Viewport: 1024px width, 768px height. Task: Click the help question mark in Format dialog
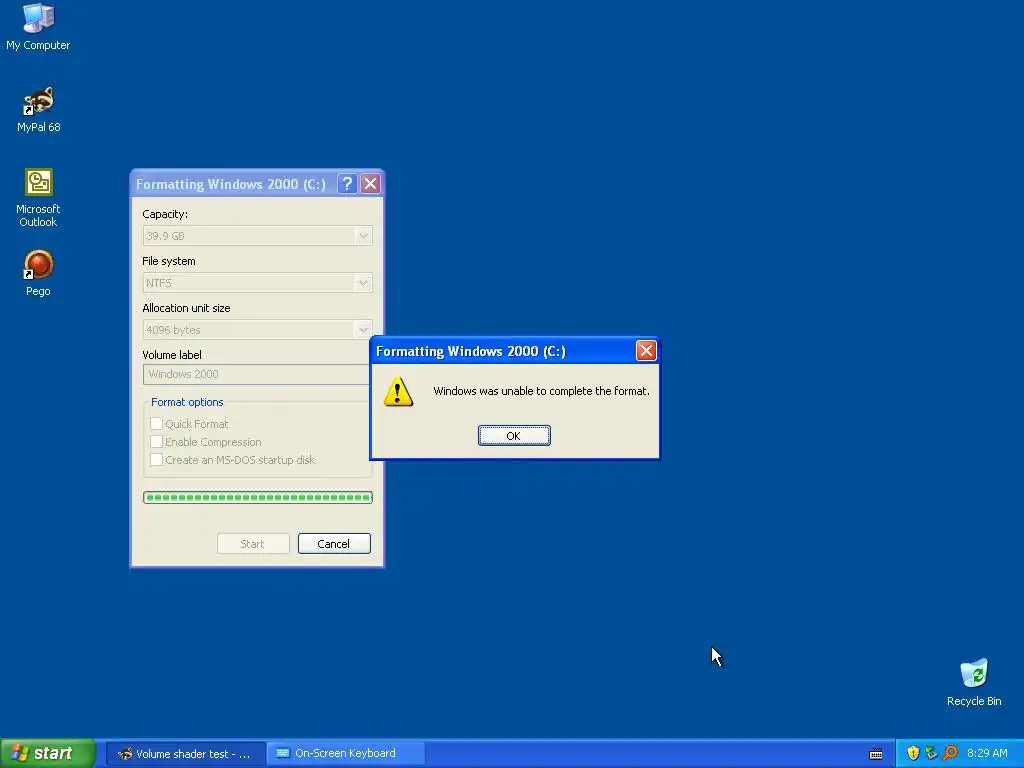coord(347,184)
